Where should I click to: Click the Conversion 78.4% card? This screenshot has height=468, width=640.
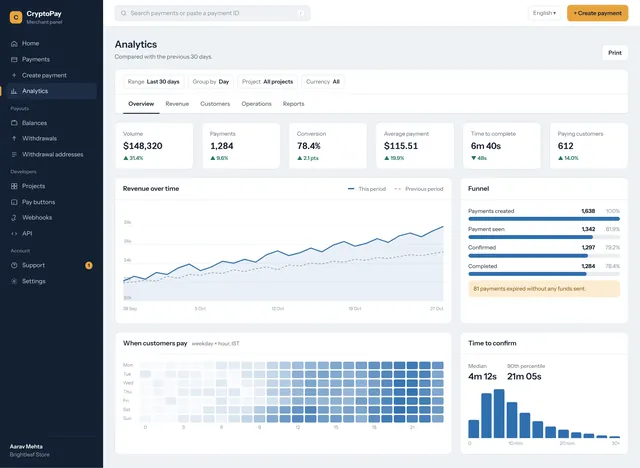pos(328,146)
